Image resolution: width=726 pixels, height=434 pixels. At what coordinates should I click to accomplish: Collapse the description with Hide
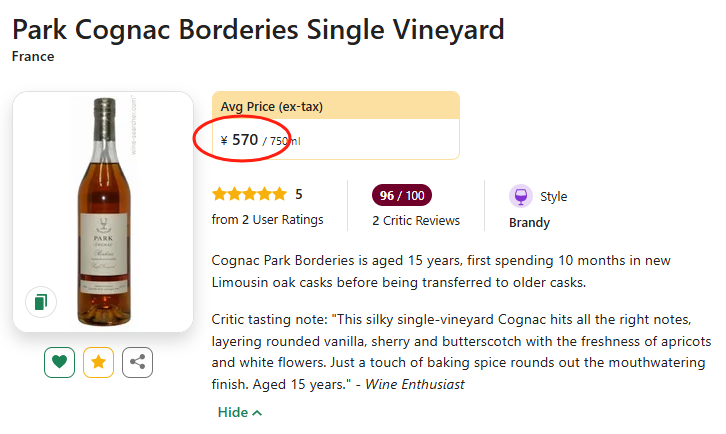coord(240,412)
